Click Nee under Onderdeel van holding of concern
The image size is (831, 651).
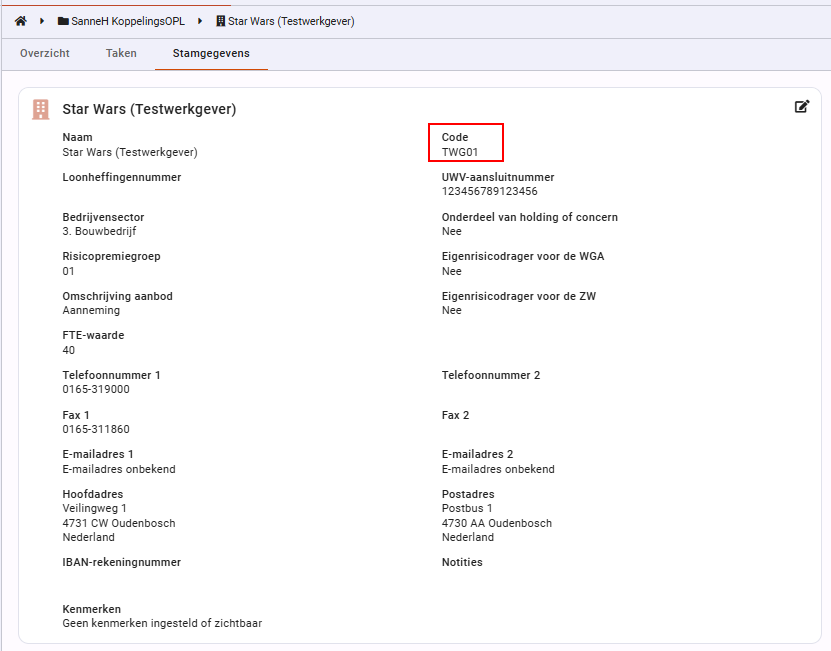click(452, 231)
